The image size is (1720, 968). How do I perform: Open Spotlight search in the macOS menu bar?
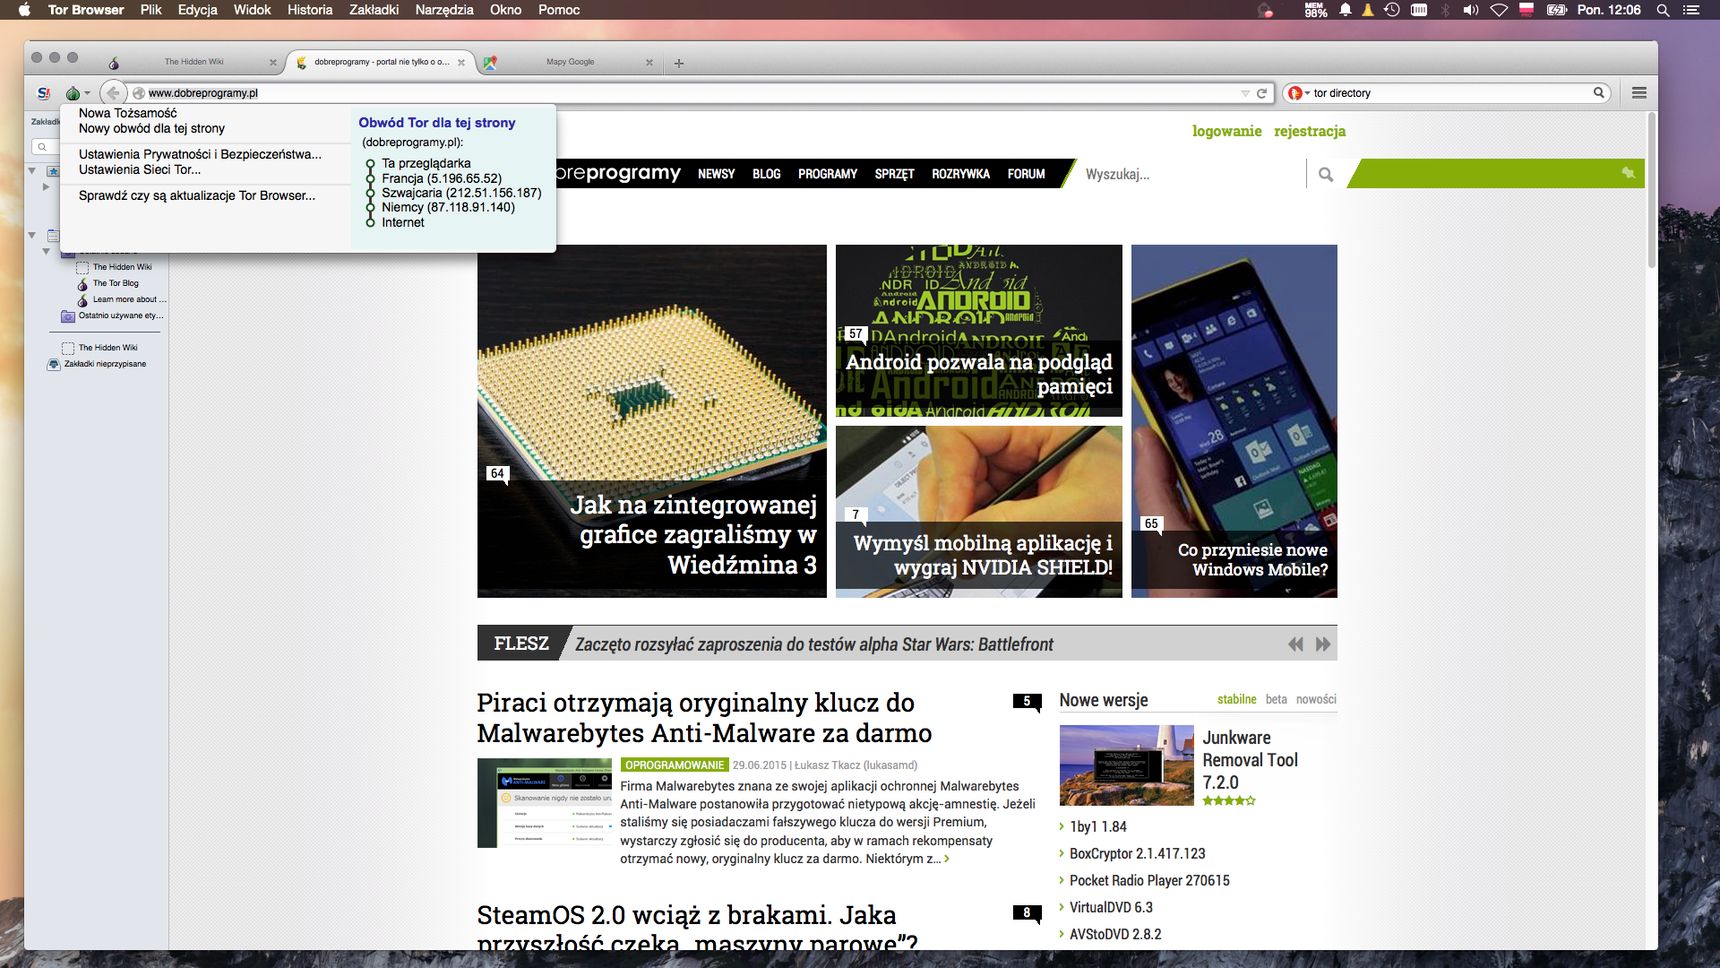click(x=1663, y=10)
